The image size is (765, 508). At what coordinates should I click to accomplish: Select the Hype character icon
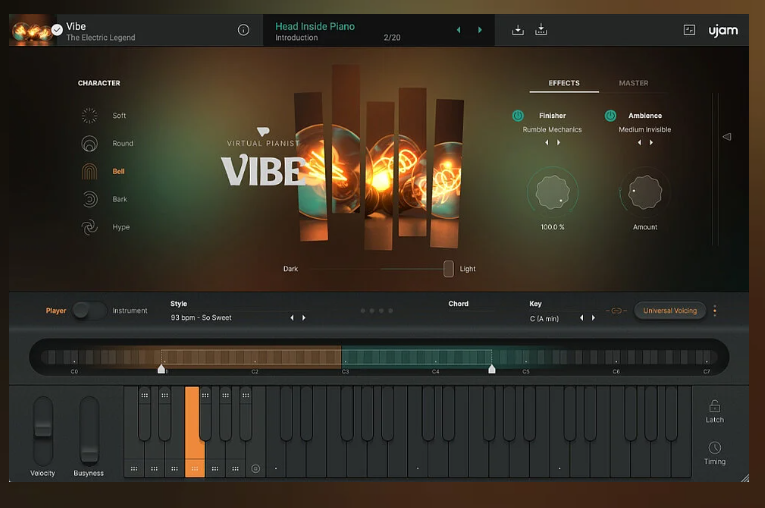point(89,227)
